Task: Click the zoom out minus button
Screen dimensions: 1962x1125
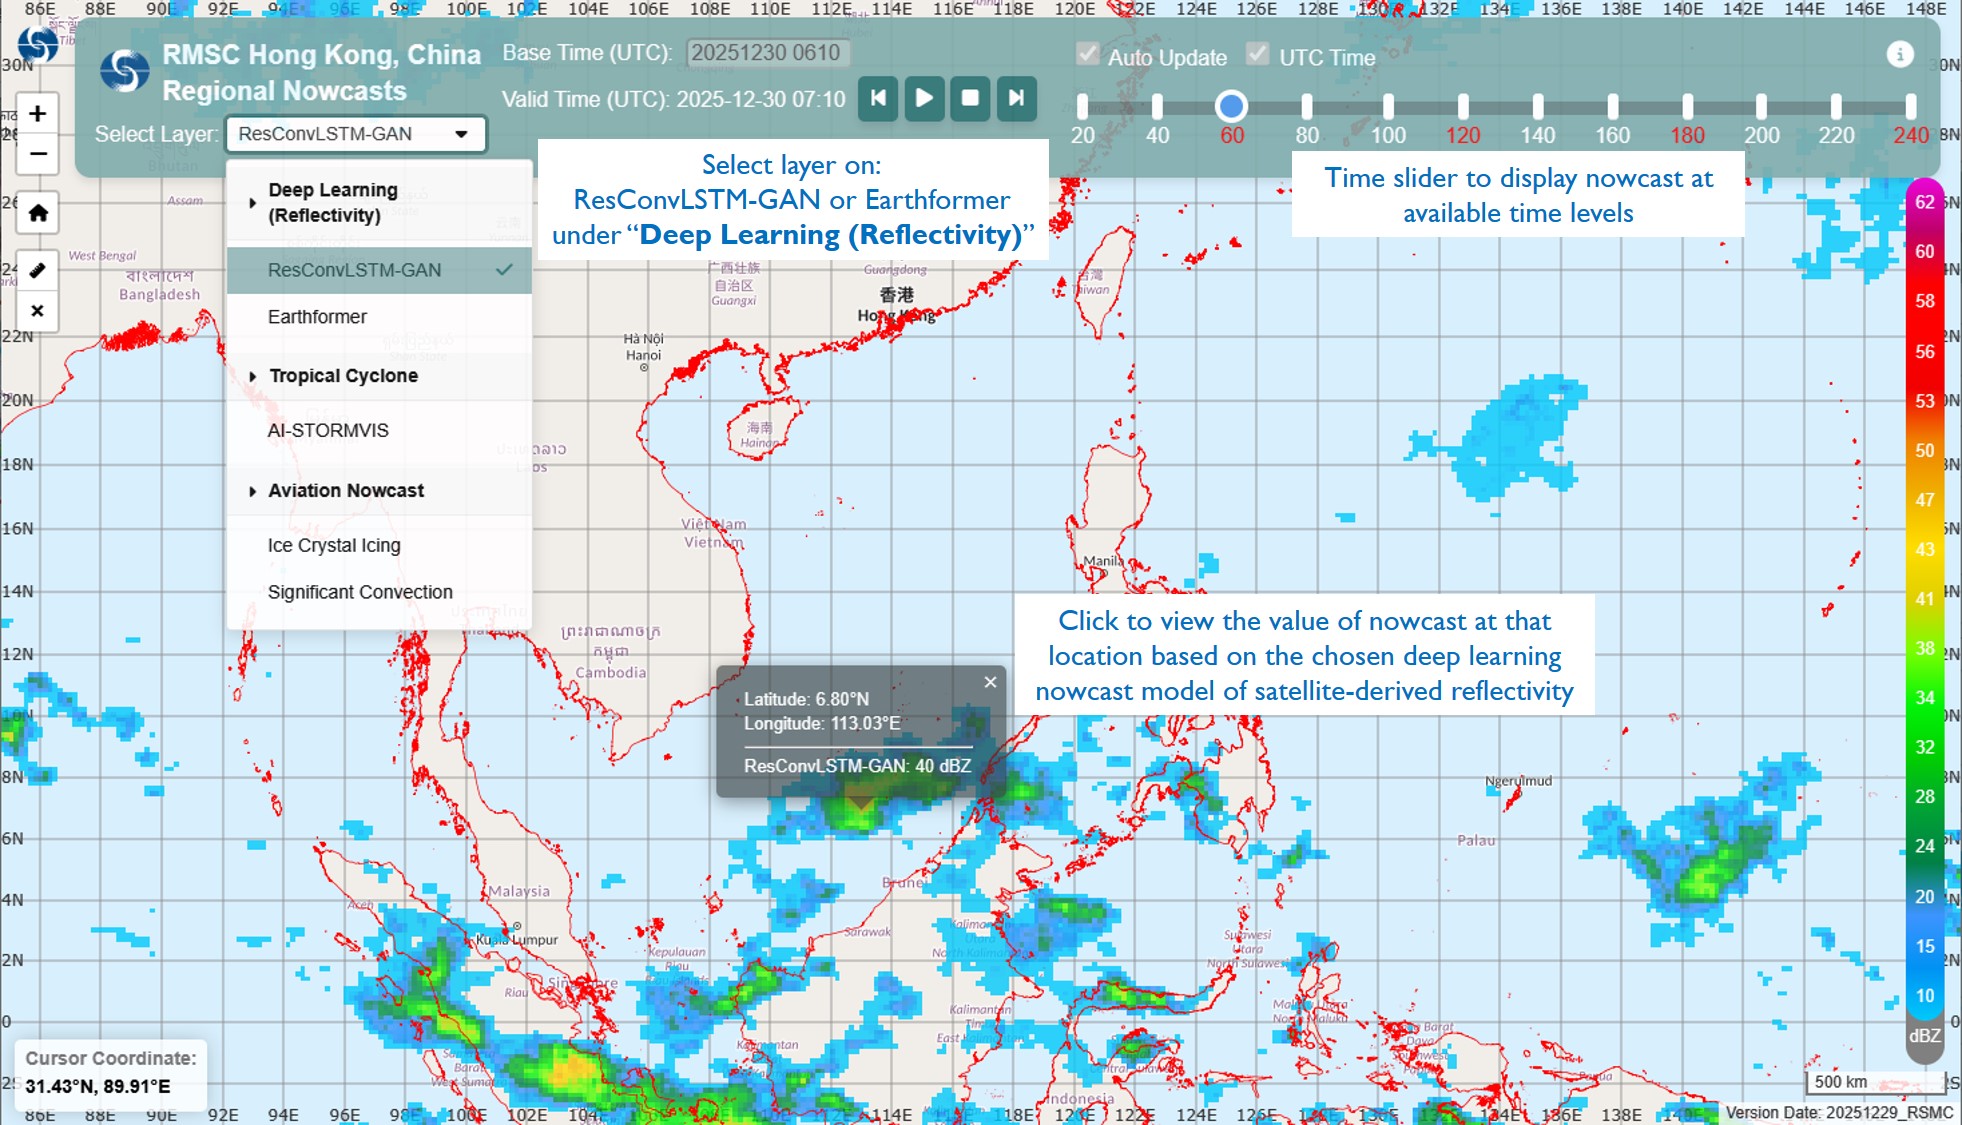Action: tap(37, 154)
